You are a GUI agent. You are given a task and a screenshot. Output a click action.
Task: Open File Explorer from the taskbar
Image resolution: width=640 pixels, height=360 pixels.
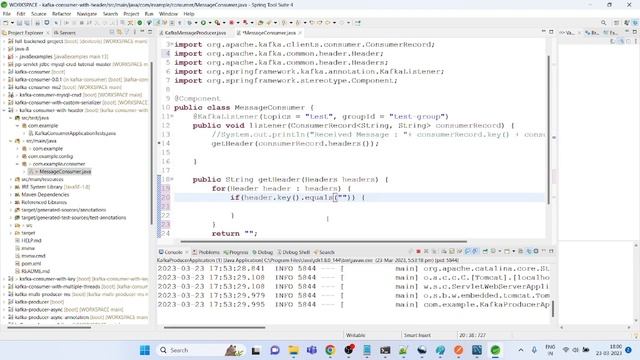(293, 350)
